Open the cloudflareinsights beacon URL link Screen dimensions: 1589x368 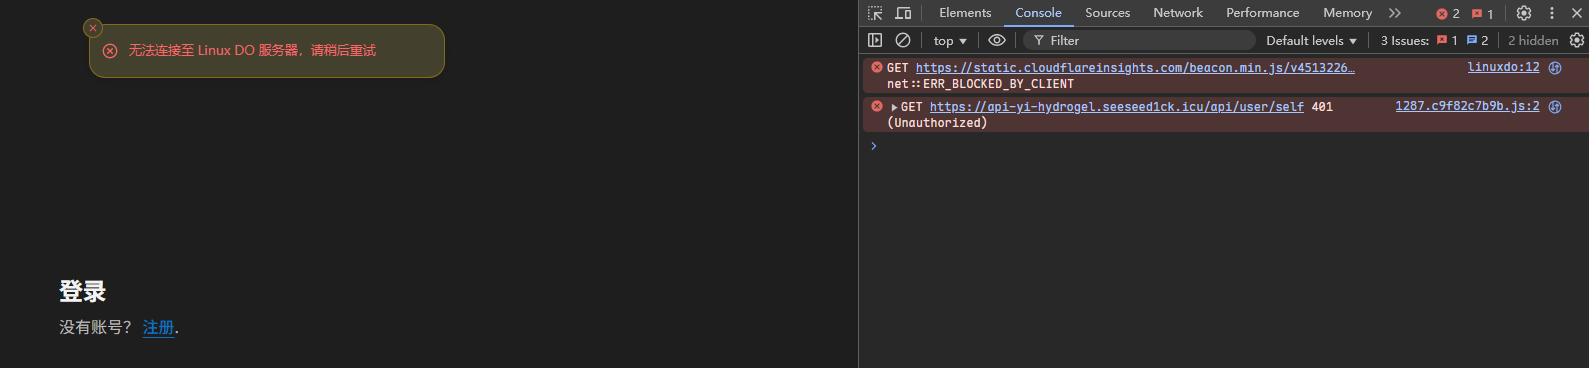[1135, 68]
